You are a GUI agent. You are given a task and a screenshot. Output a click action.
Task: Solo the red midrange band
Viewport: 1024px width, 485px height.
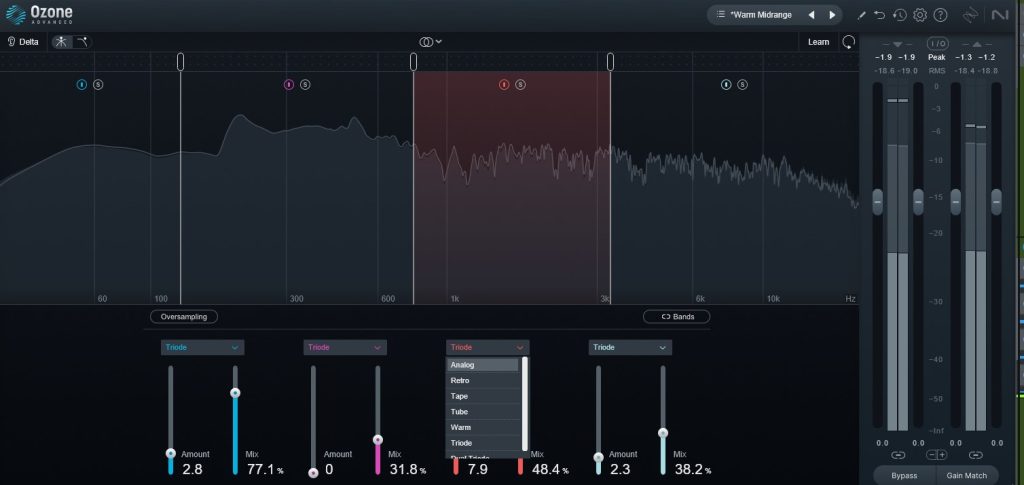pos(520,85)
